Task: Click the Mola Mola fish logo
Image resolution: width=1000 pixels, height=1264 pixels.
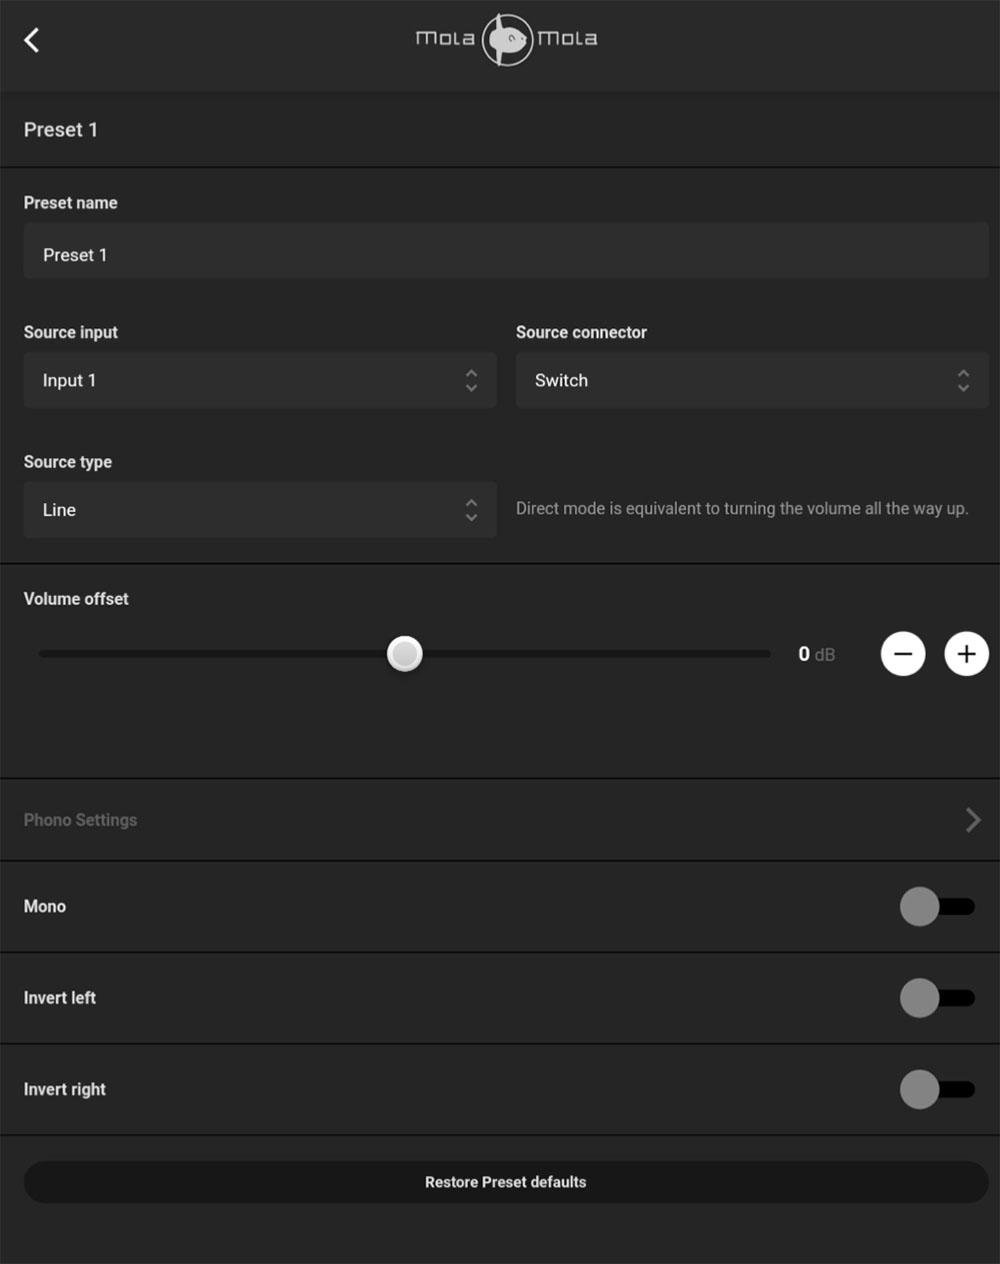Action: click(507, 40)
